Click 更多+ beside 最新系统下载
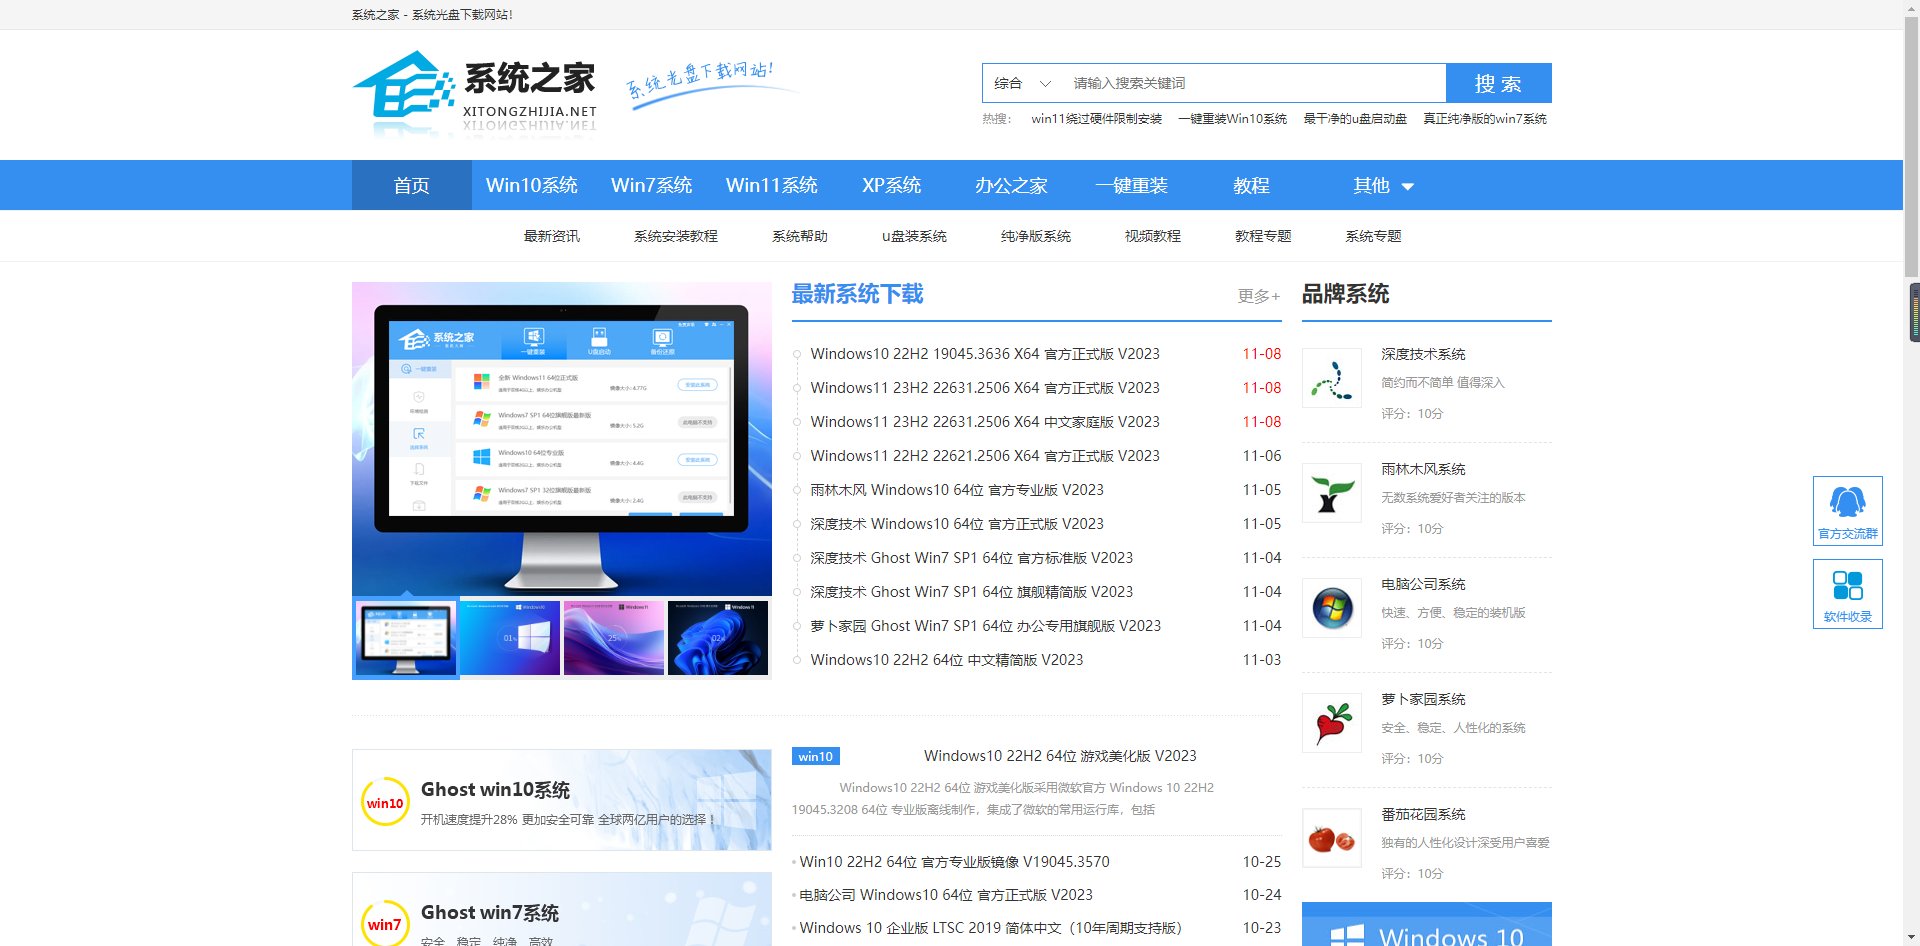Viewport: 1920px width, 946px height. (x=1259, y=296)
